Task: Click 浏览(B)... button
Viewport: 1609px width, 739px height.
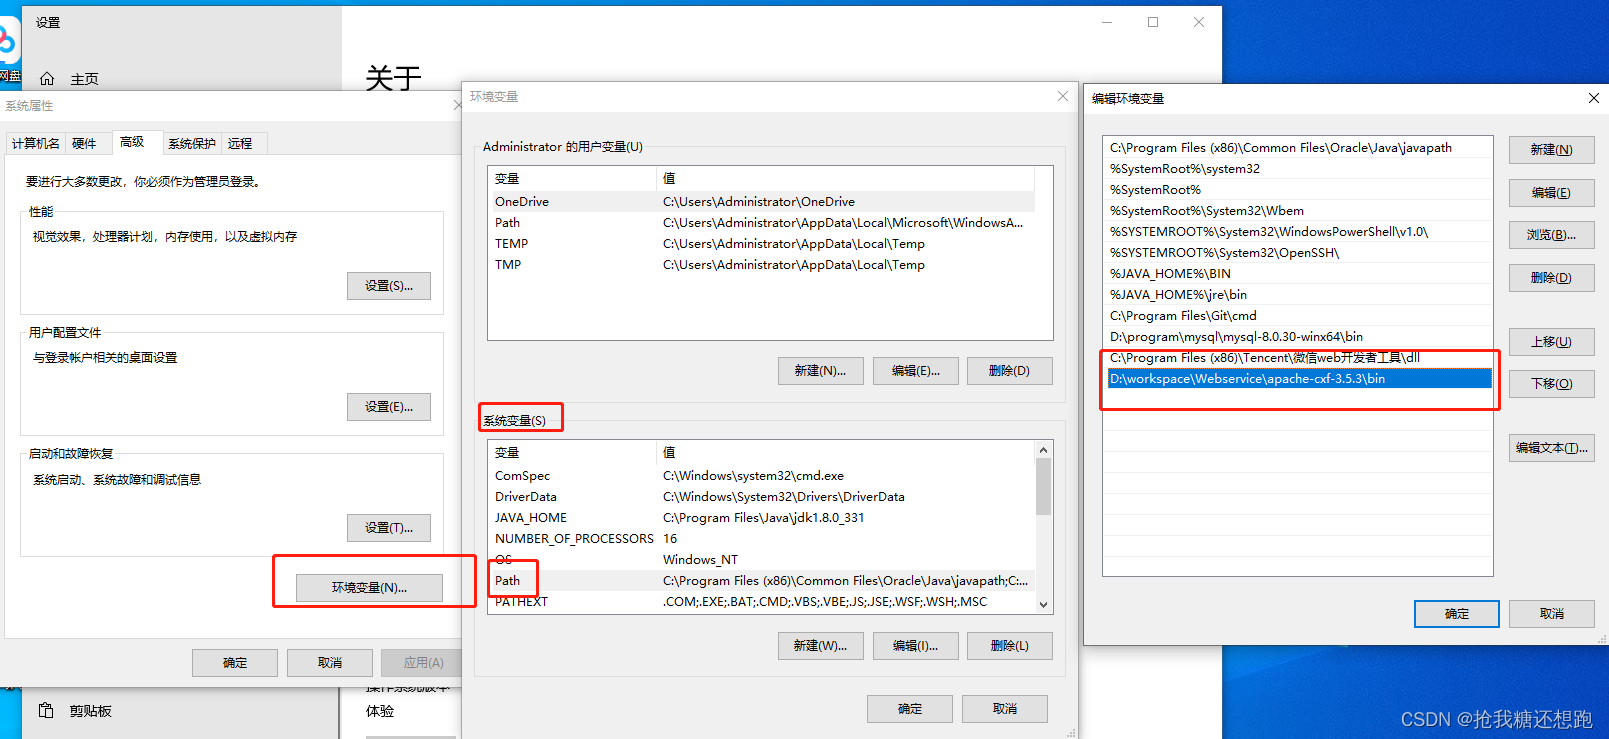Action: pyautogui.click(x=1552, y=235)
